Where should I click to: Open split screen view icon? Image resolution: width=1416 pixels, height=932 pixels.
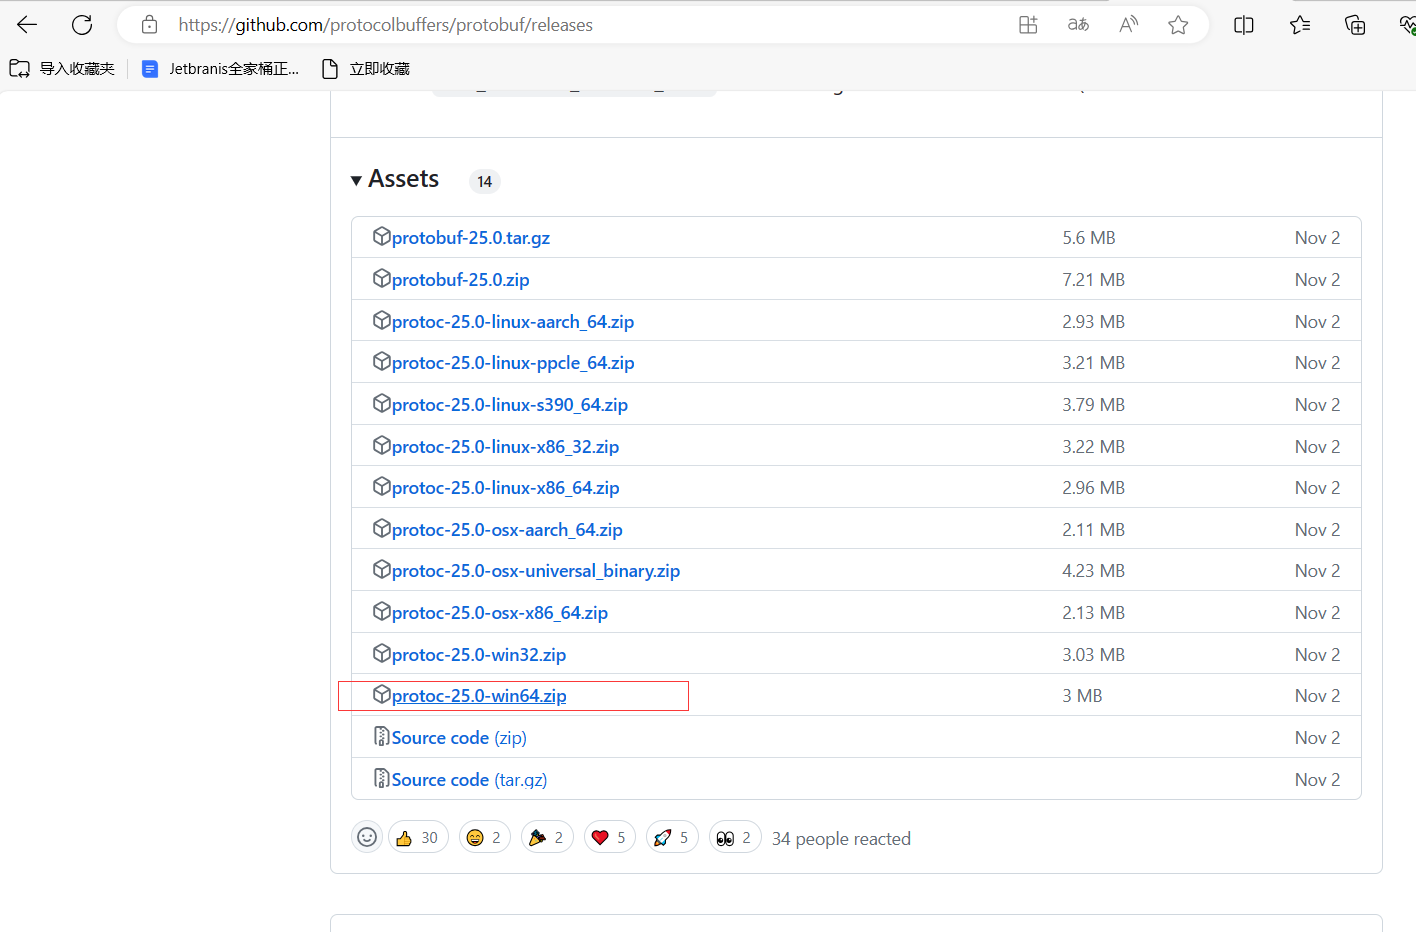(1244, 25)
